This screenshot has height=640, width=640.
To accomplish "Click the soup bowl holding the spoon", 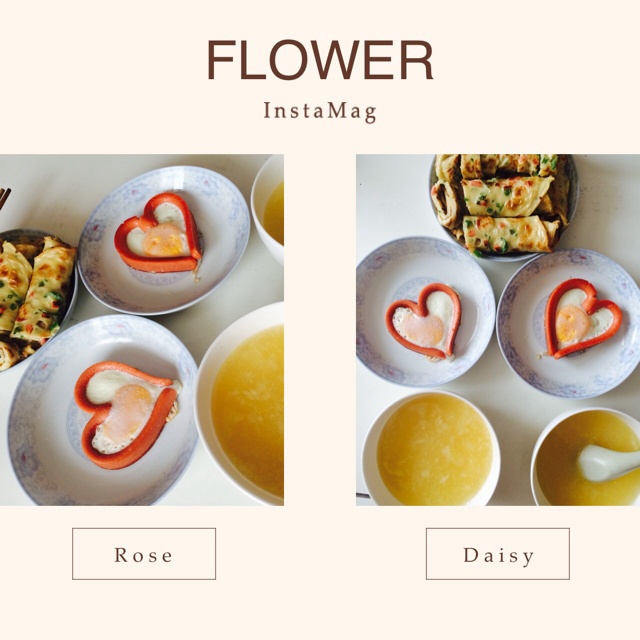I will (x=586, y=457).
